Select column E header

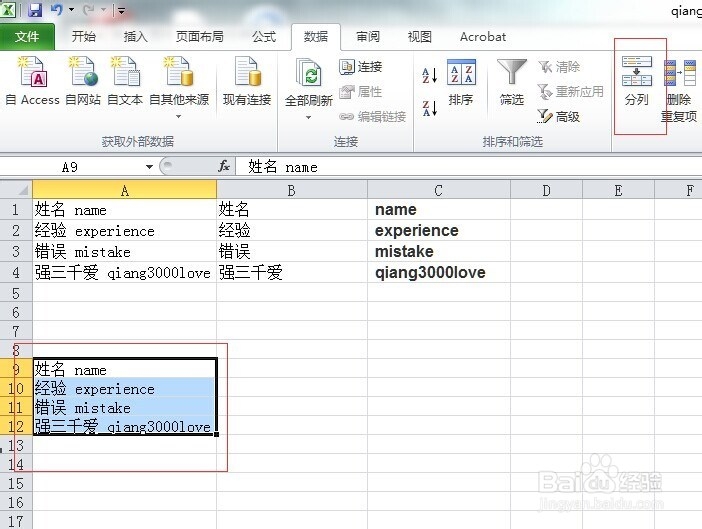(618, 191)
